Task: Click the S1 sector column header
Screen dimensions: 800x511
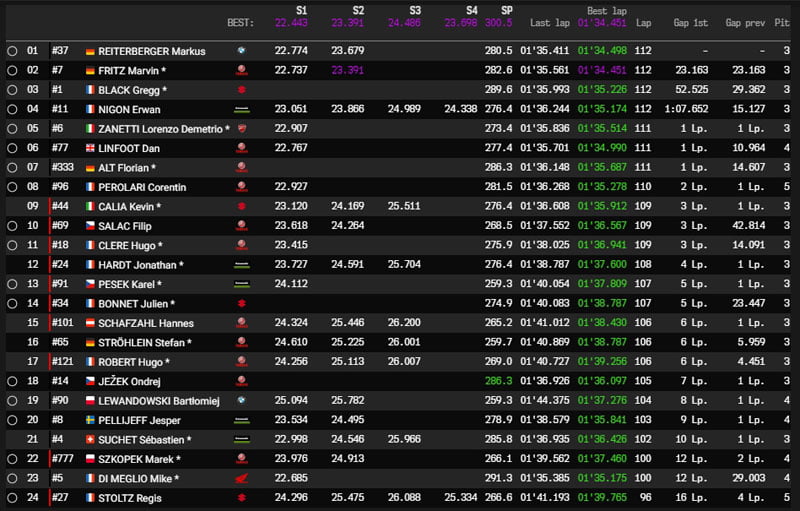Action: click(x=301, y=10)
